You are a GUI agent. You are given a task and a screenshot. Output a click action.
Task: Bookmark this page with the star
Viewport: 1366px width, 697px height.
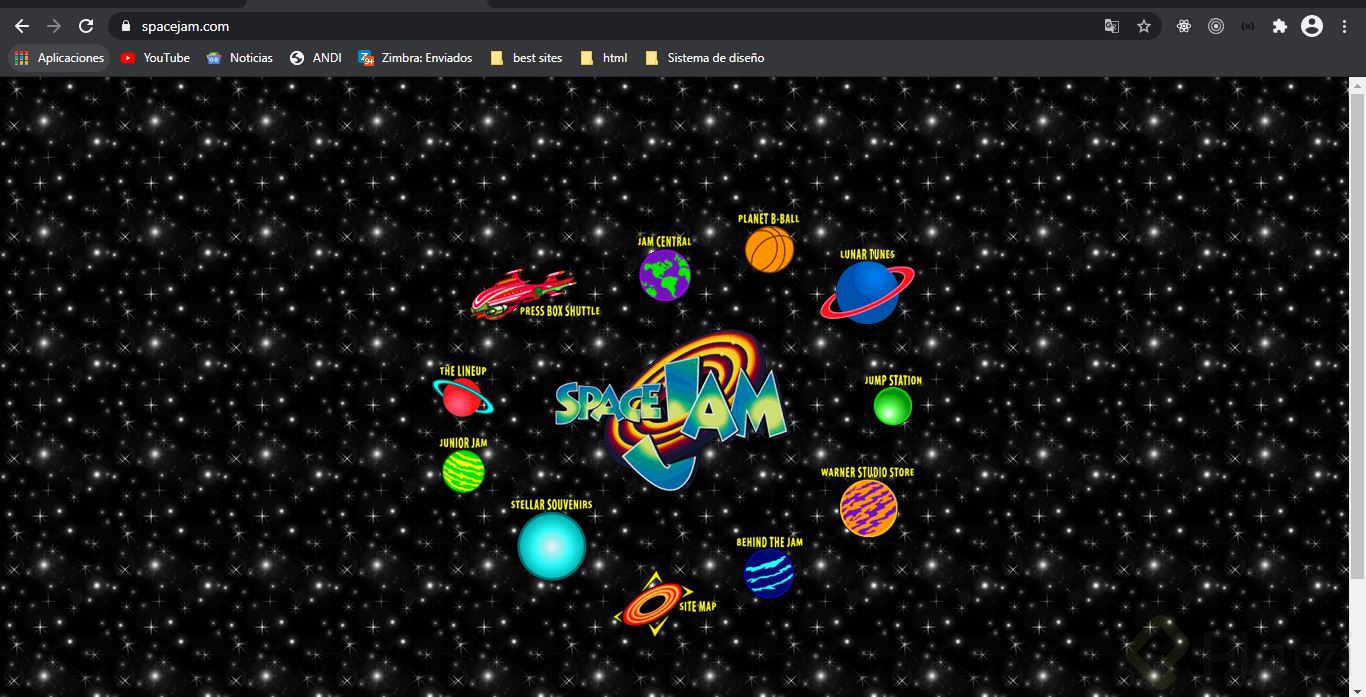pyautogui.click(x=1144, y=26)
